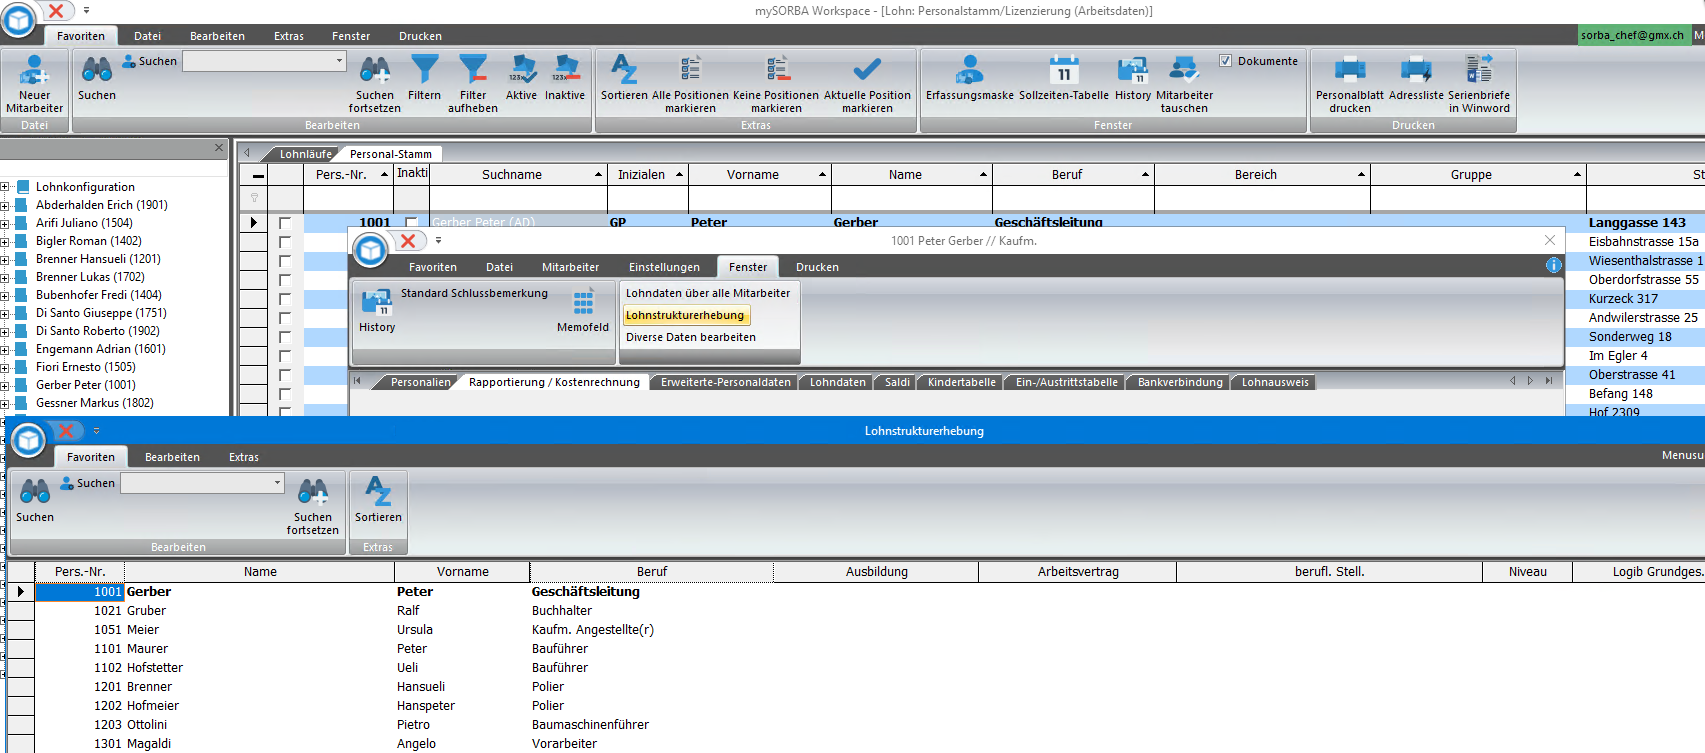Viewport: 1705px width, 753px height.
Task: Print Personalblatt drucken
Action: 1350,84
